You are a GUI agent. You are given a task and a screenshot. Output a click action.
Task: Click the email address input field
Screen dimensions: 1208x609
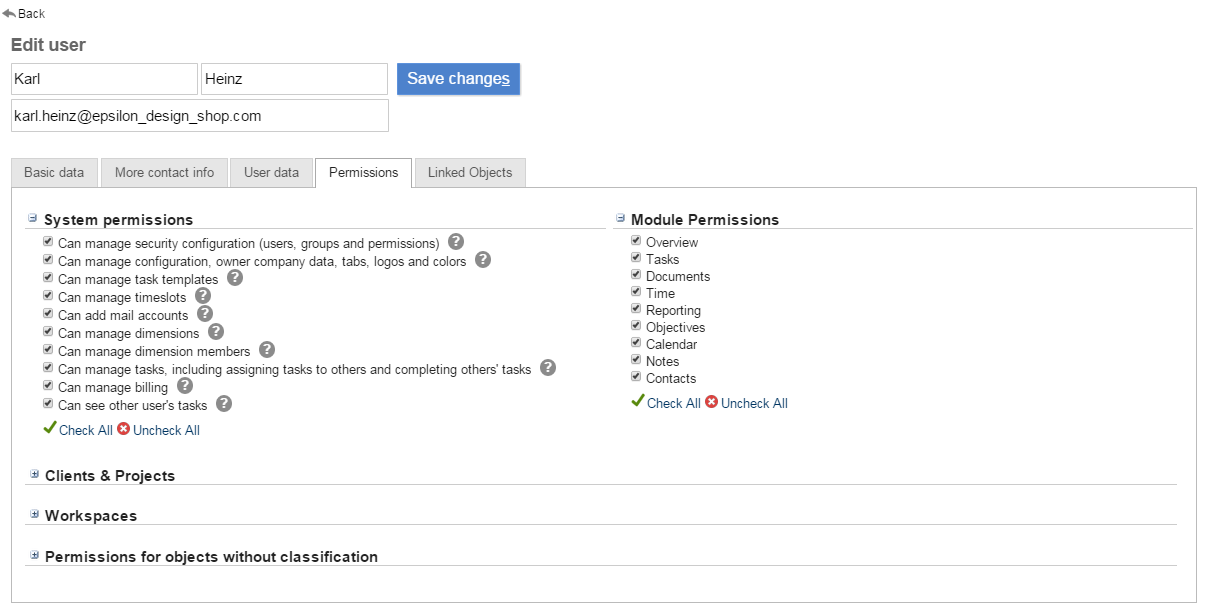(x=199, y=116)
